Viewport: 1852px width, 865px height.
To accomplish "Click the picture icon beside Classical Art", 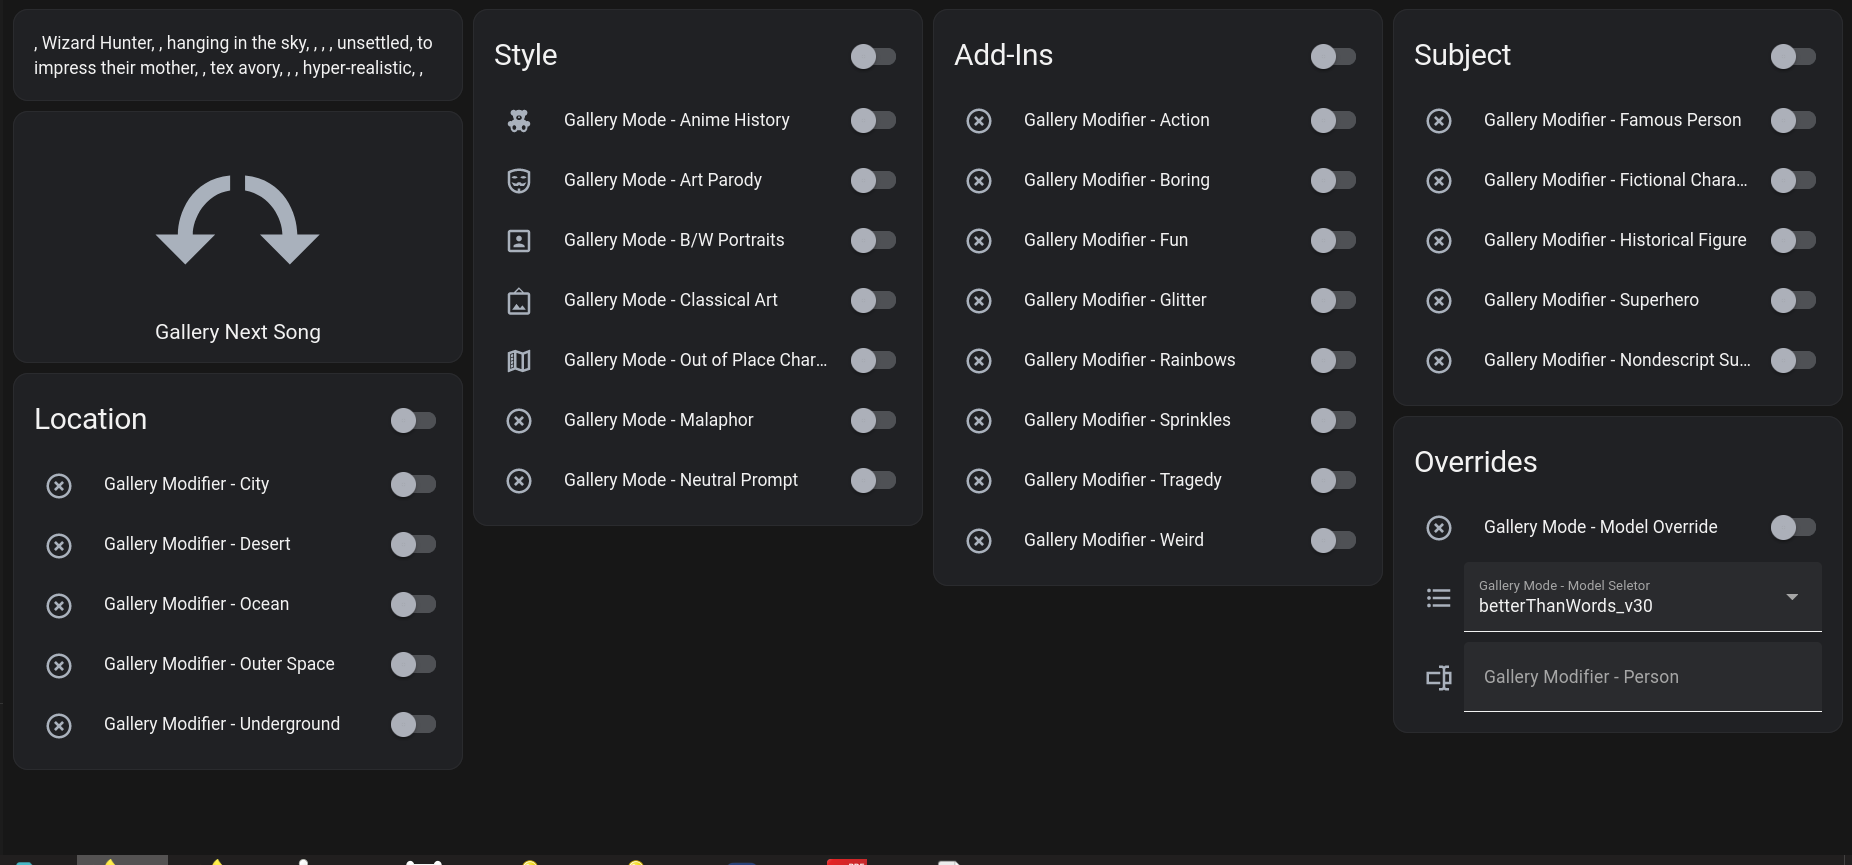I will click(x=518, y=301).
